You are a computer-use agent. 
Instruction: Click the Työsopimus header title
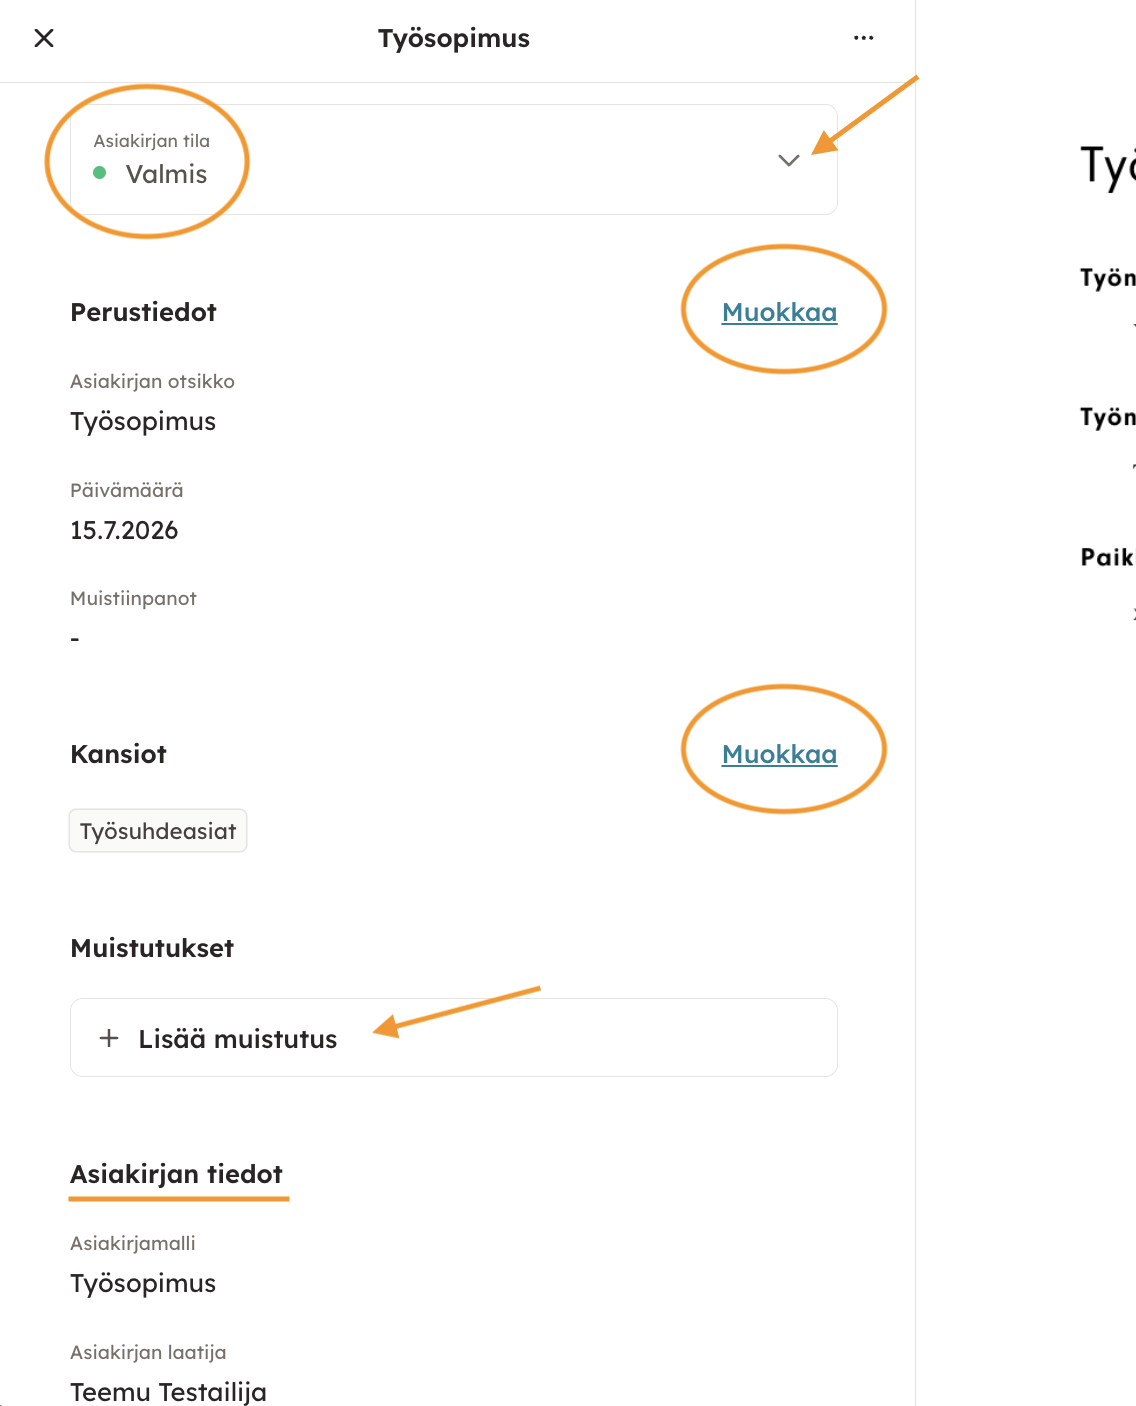click(x=454, y=38)
